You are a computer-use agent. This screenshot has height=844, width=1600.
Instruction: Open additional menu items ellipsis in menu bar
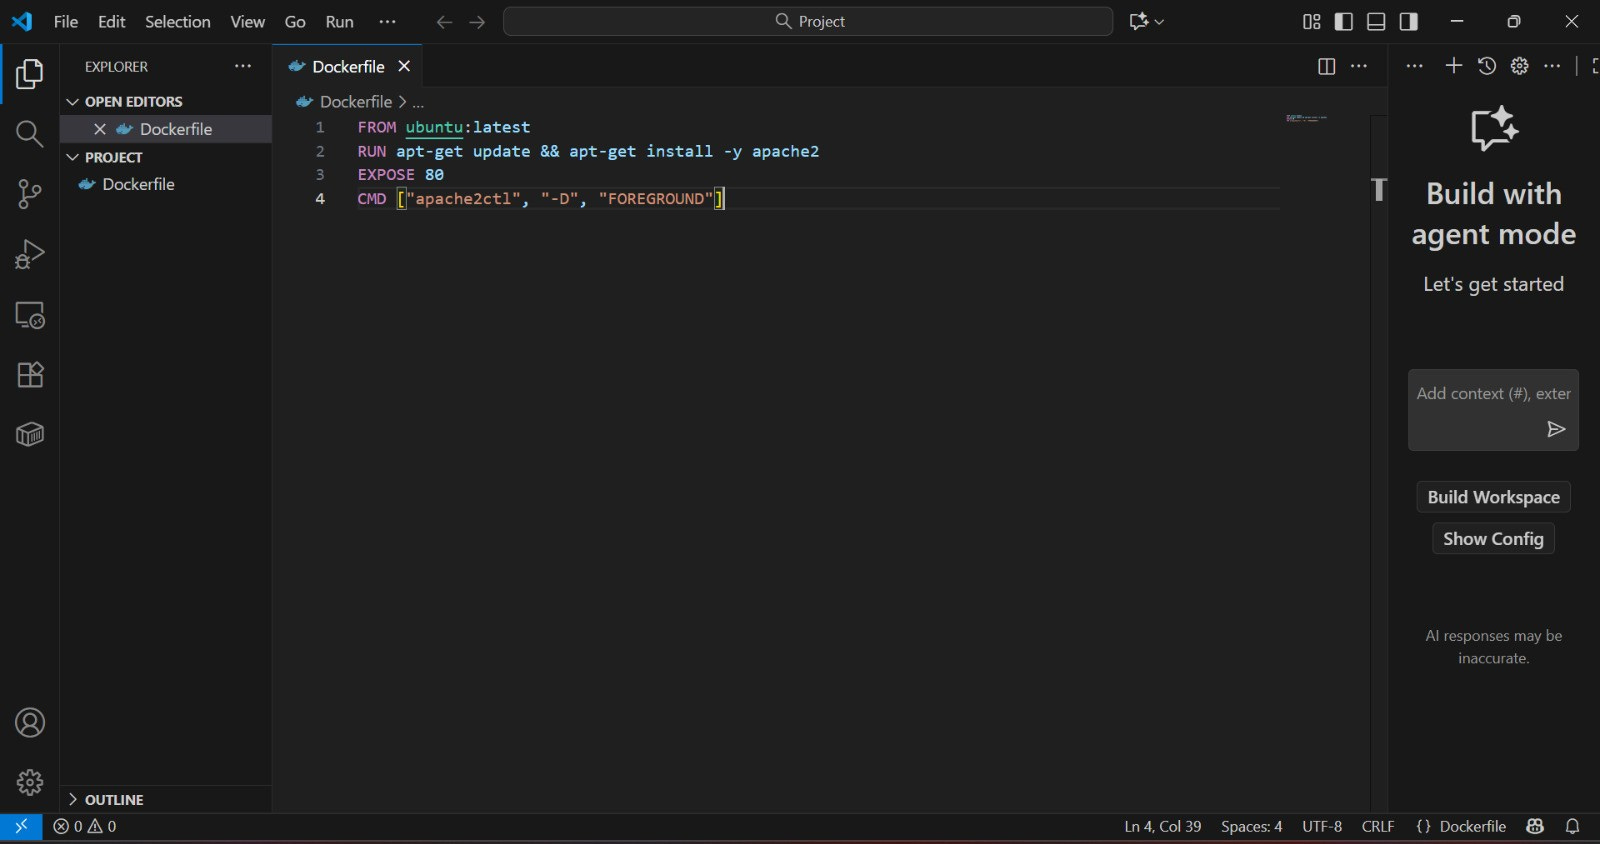click(387, 22)
